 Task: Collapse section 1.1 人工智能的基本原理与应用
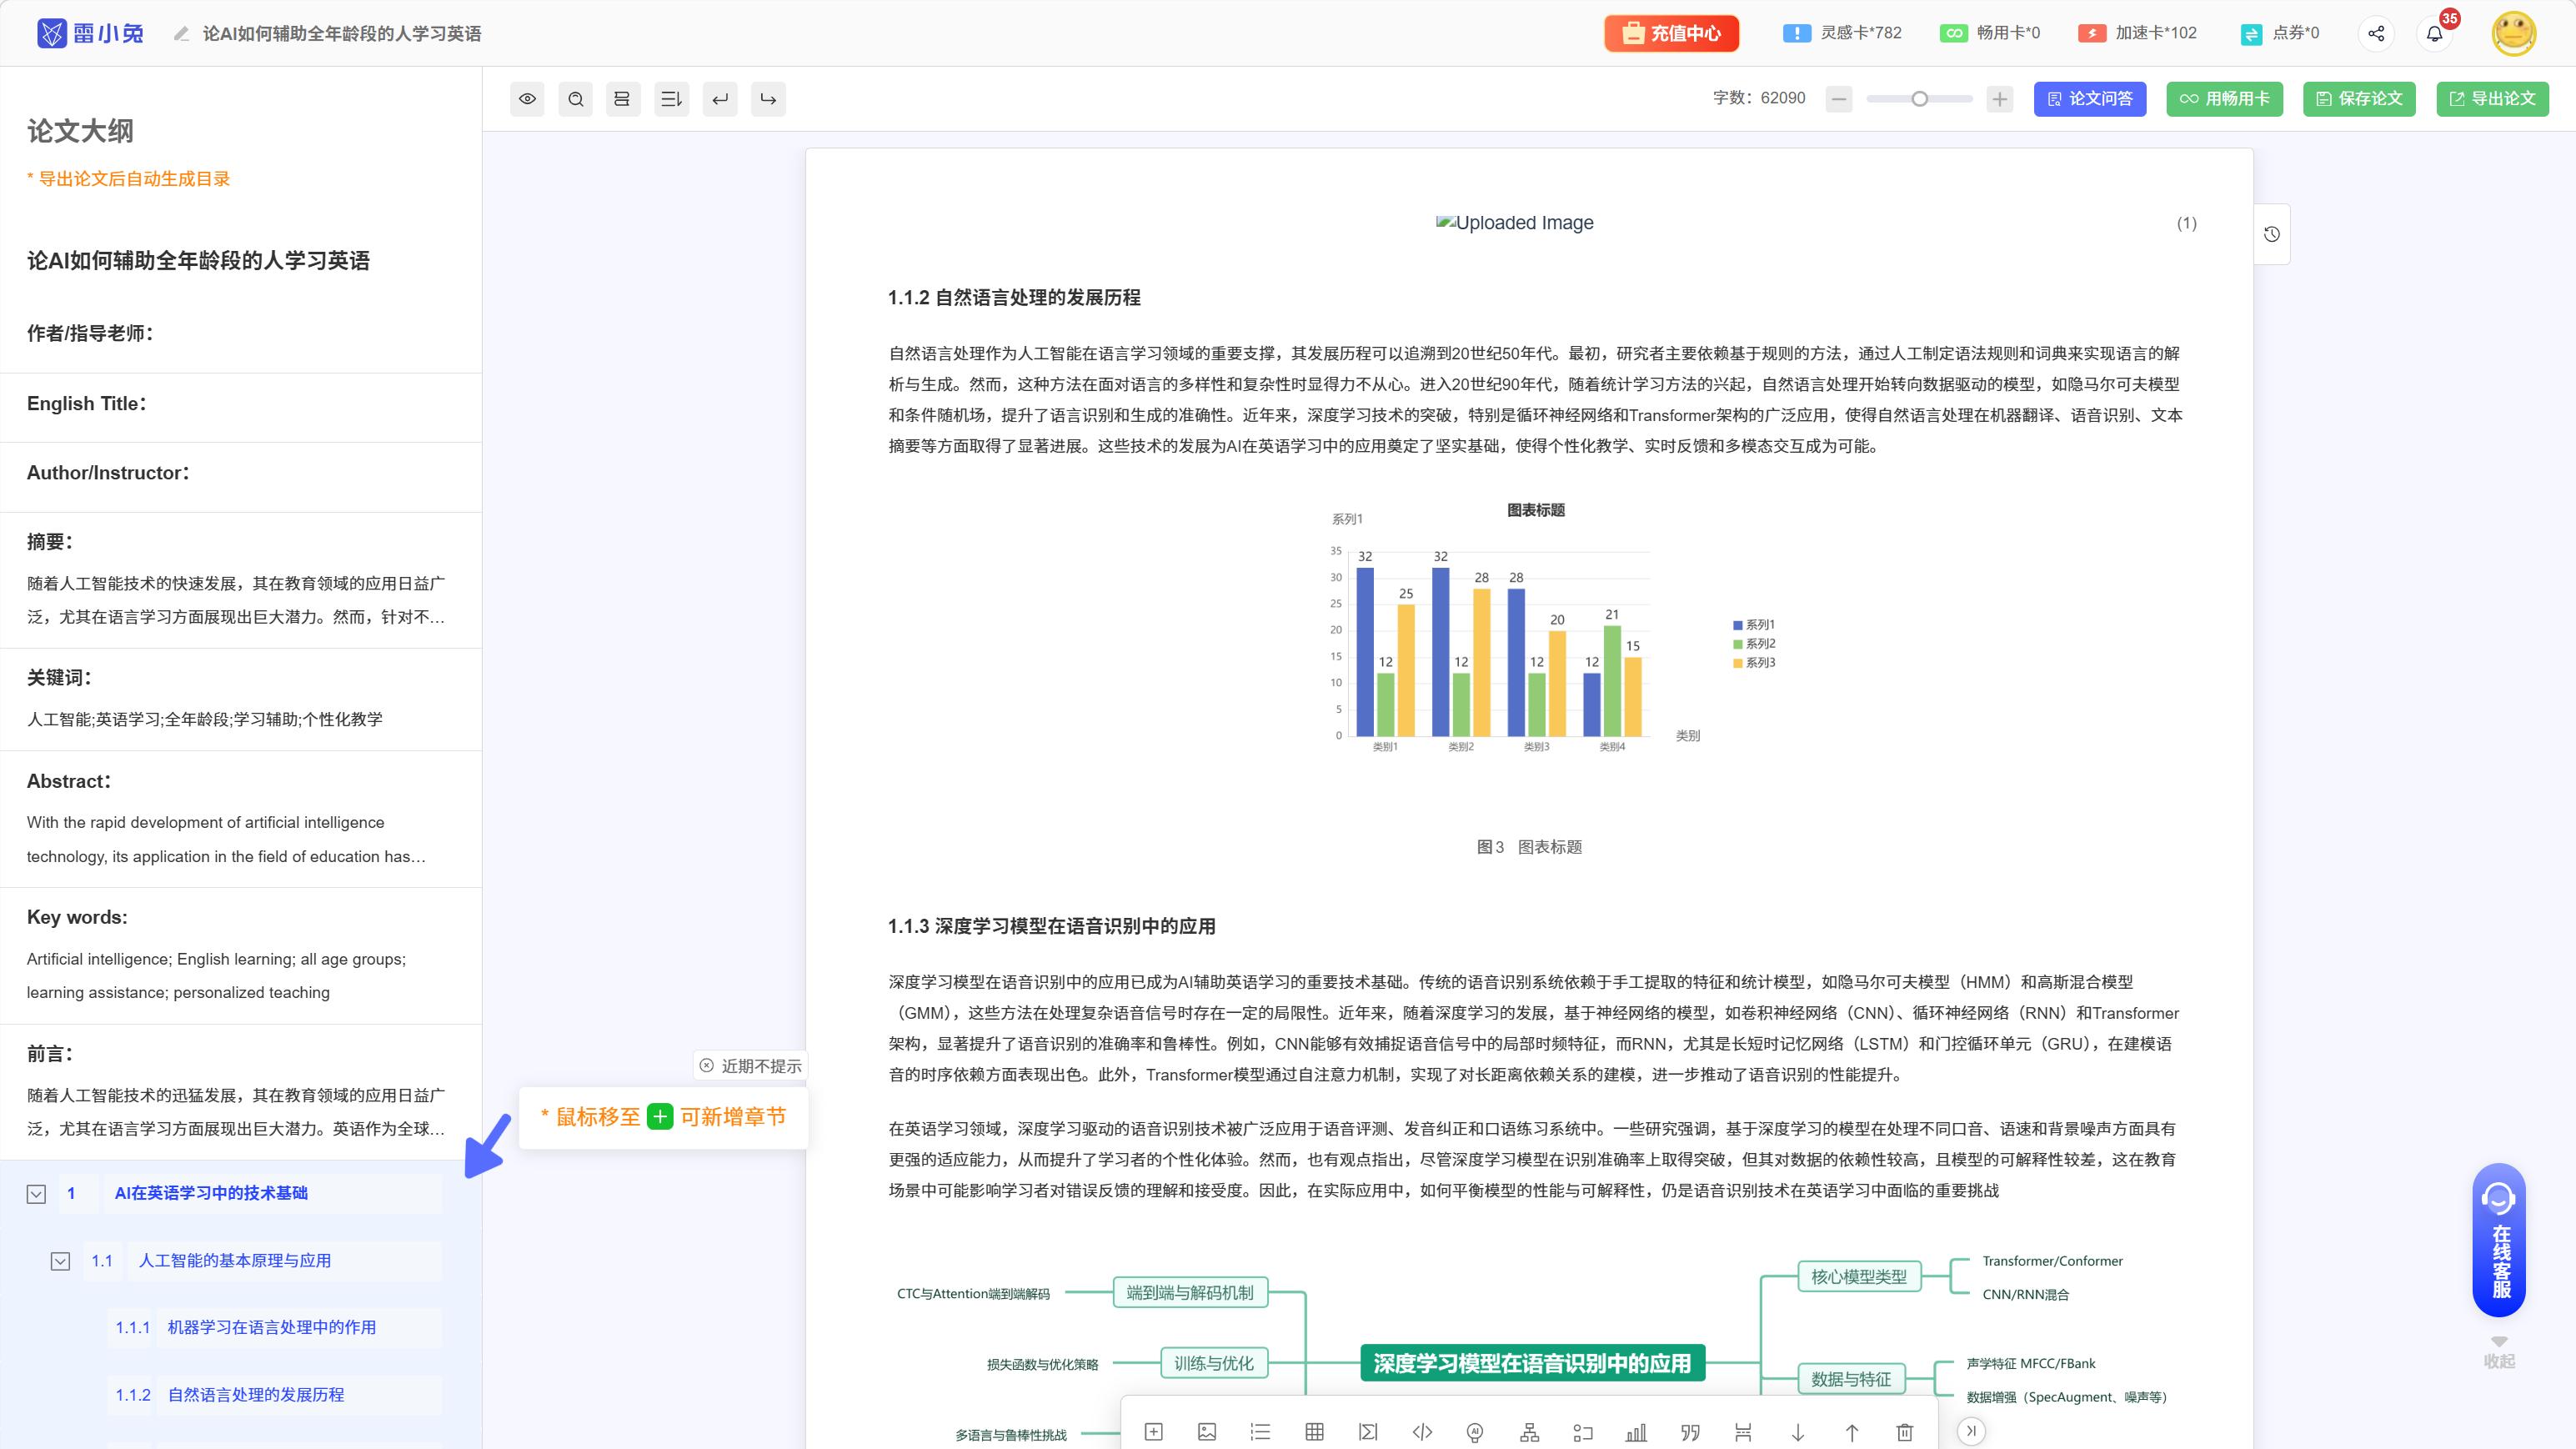coord(60,1261)
